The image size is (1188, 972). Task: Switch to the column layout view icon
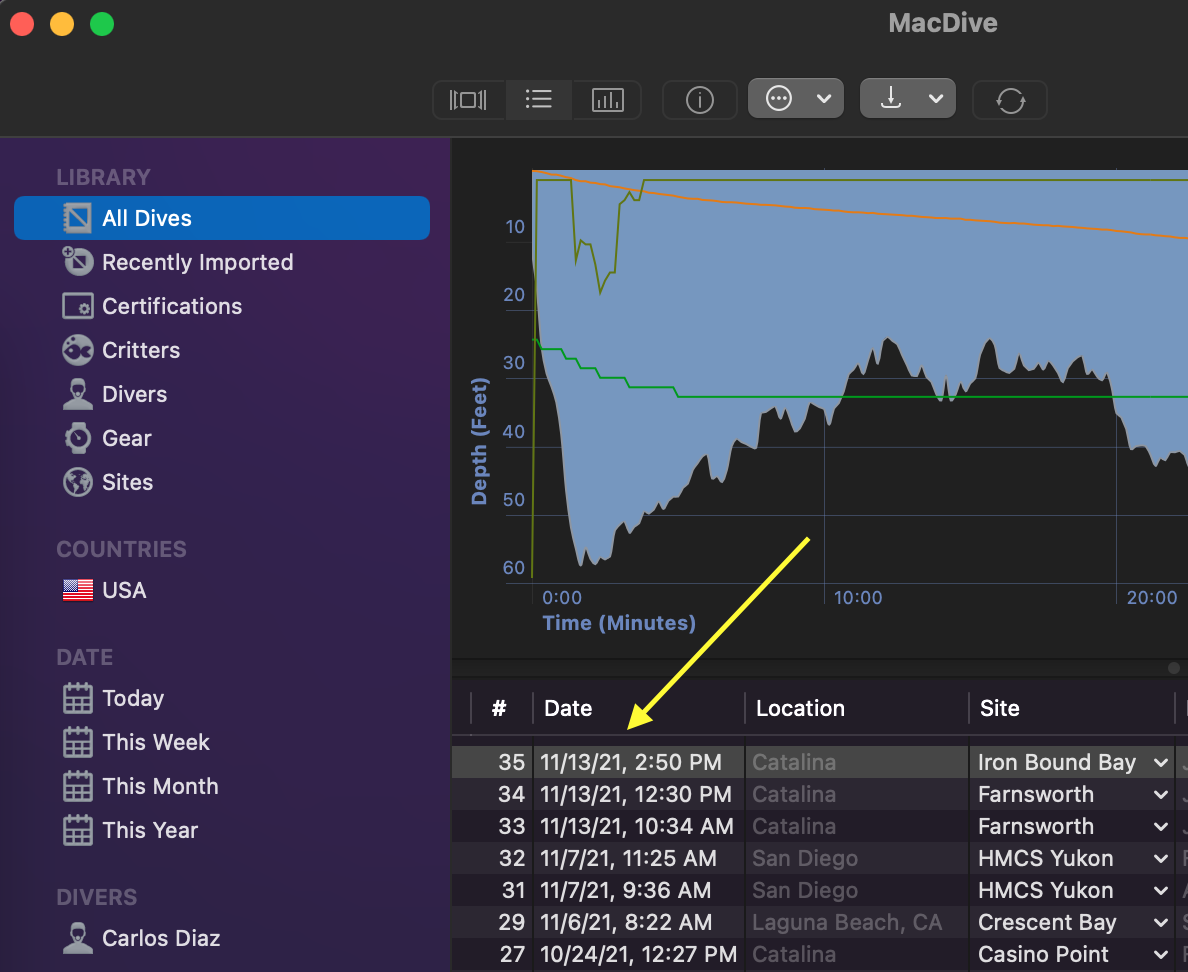pos(468,100)
